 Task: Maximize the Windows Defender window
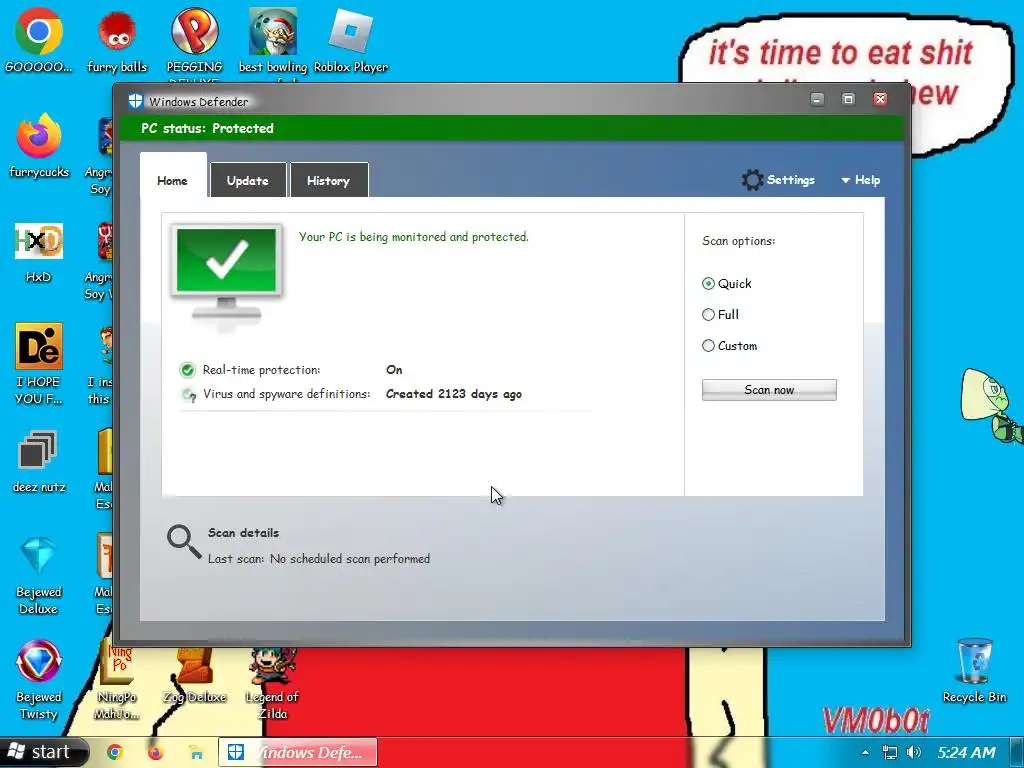click(x=848, y=99)
